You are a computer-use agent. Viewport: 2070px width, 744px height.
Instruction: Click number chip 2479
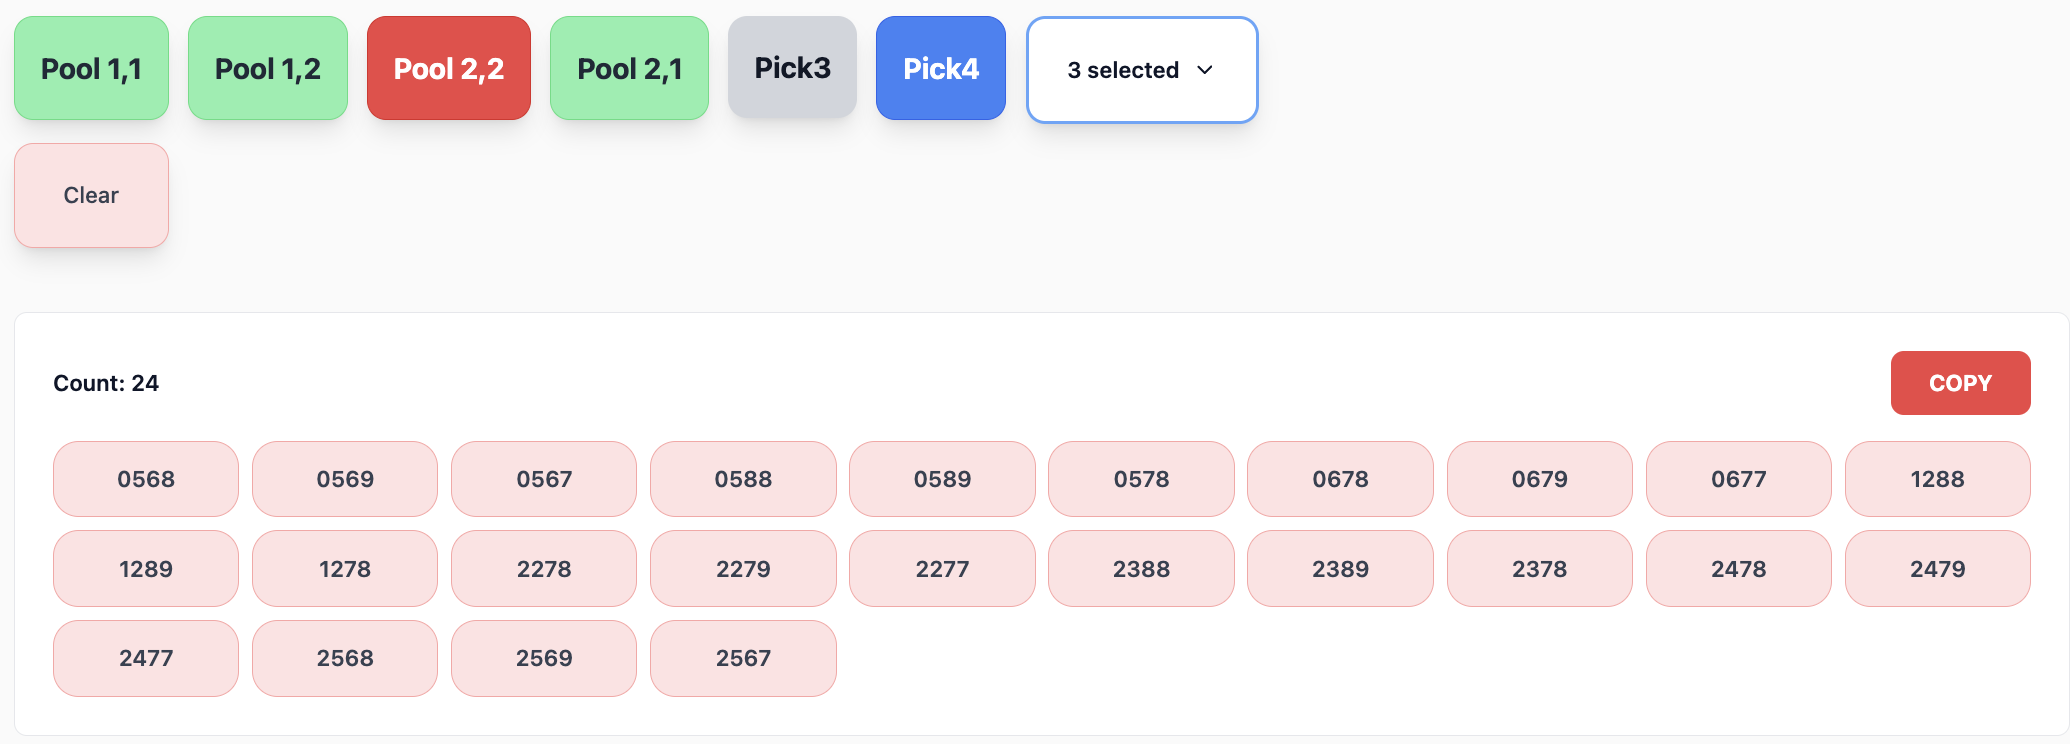[1937, 569]
